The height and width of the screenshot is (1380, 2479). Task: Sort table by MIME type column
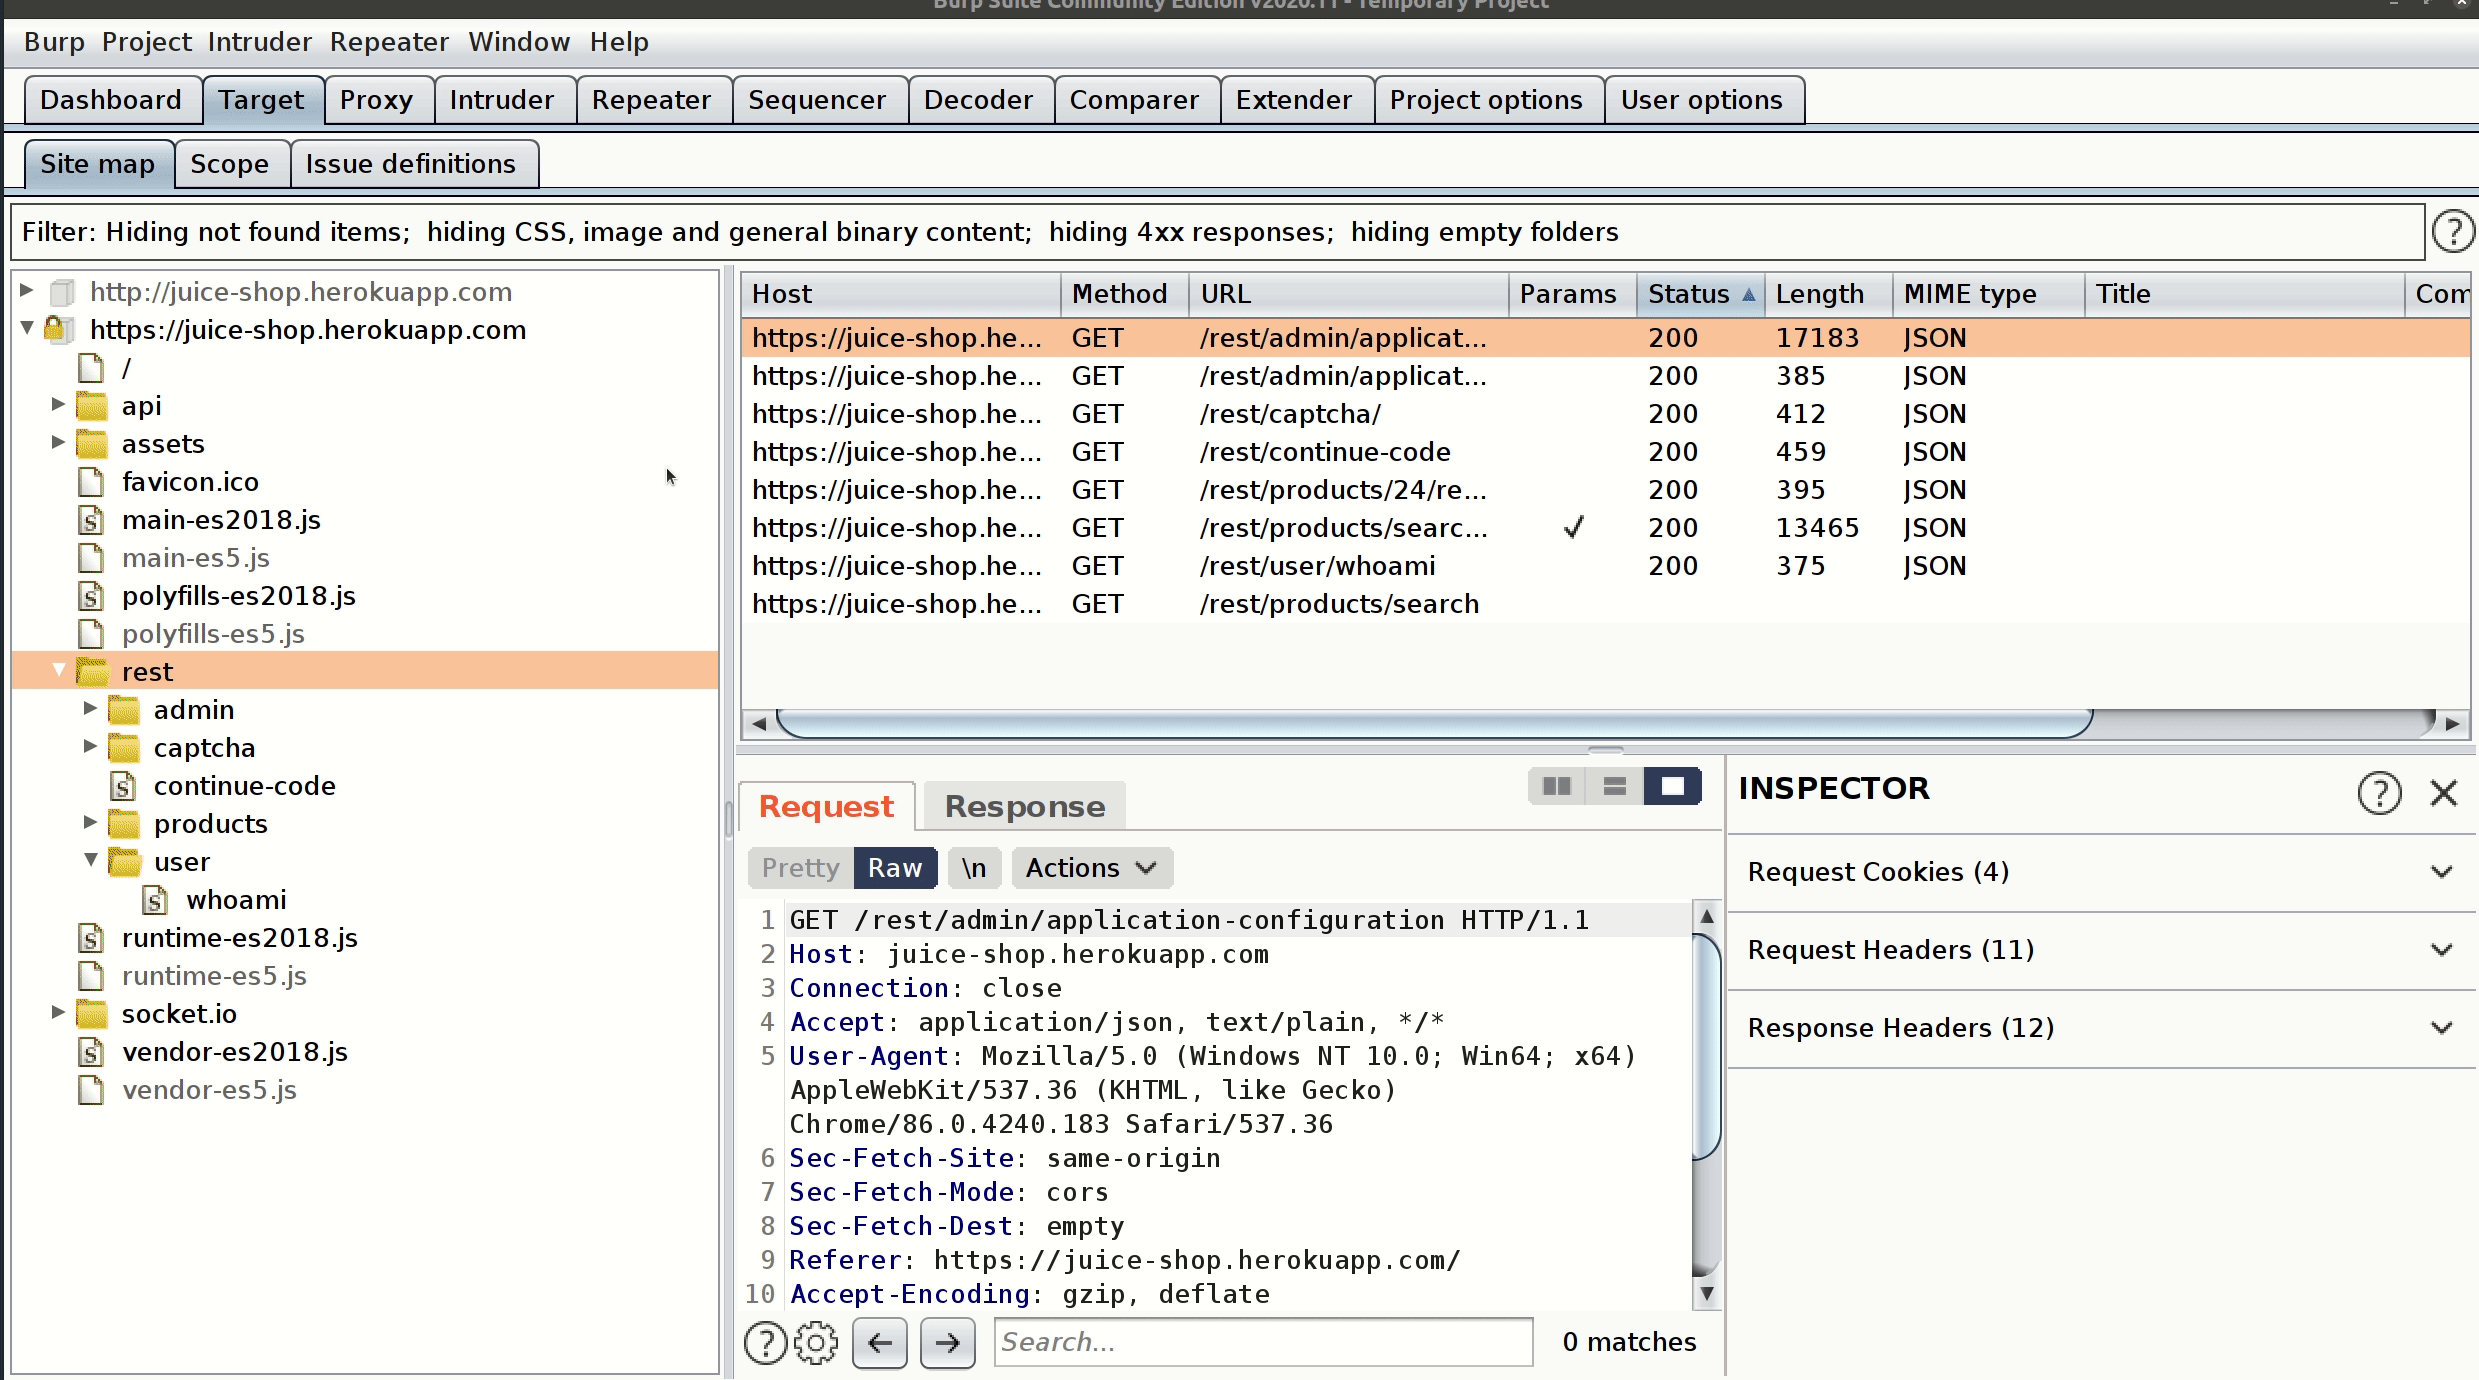pyautogui.click(x=1987, y=294)
